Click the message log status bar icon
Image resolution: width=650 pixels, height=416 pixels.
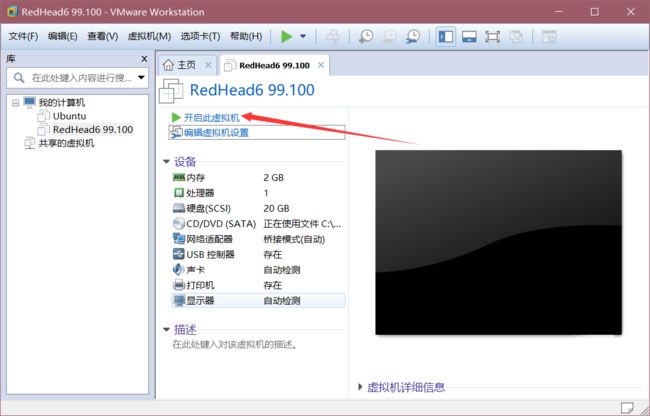tap(627, 408)
